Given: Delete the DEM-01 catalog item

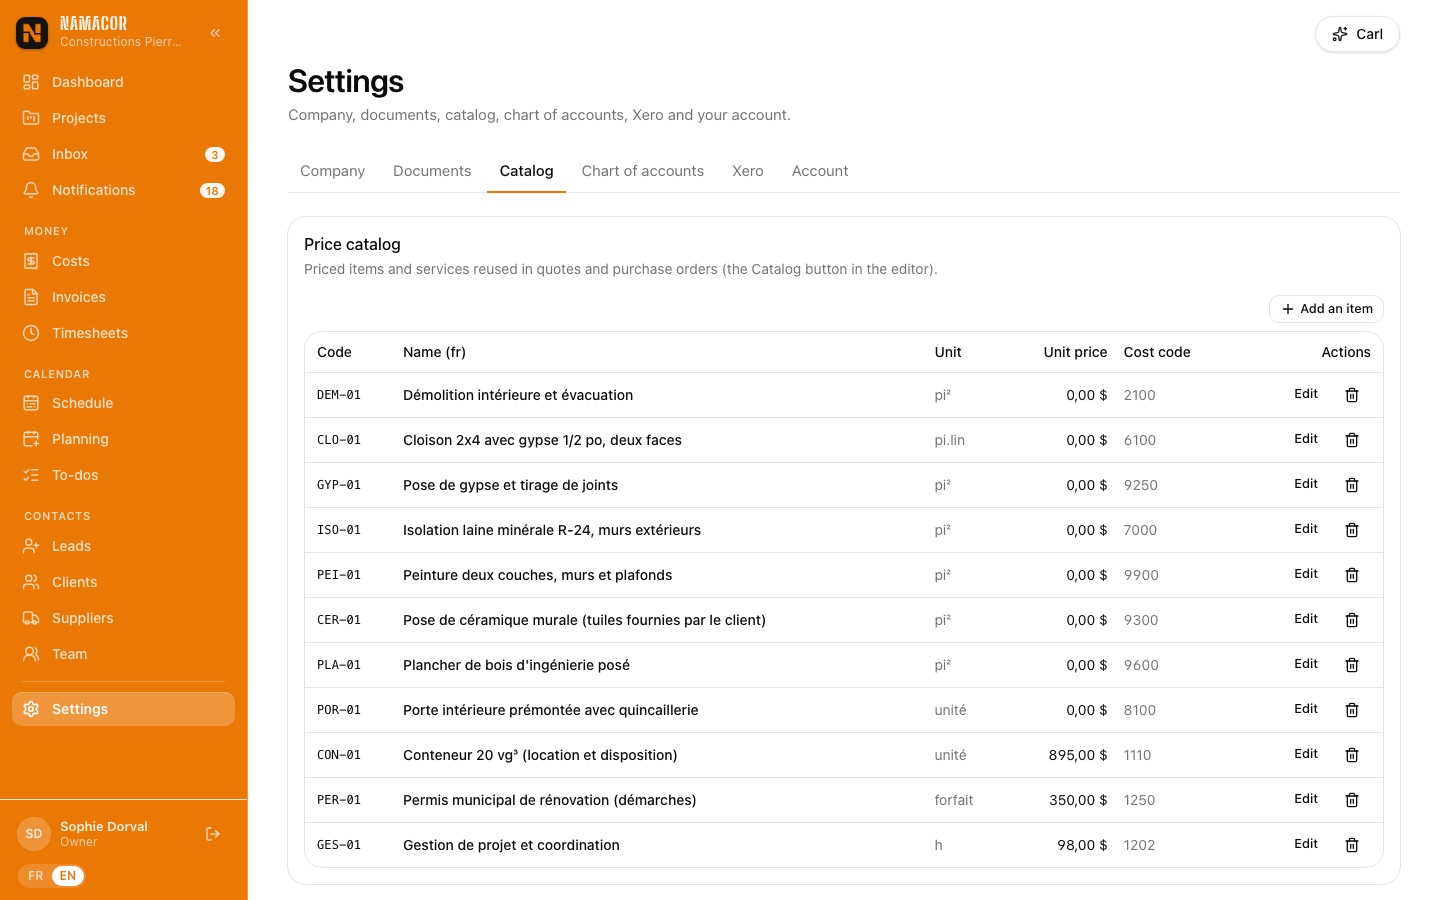Looking at the screenshot, I should click(x=1352, y=395).
